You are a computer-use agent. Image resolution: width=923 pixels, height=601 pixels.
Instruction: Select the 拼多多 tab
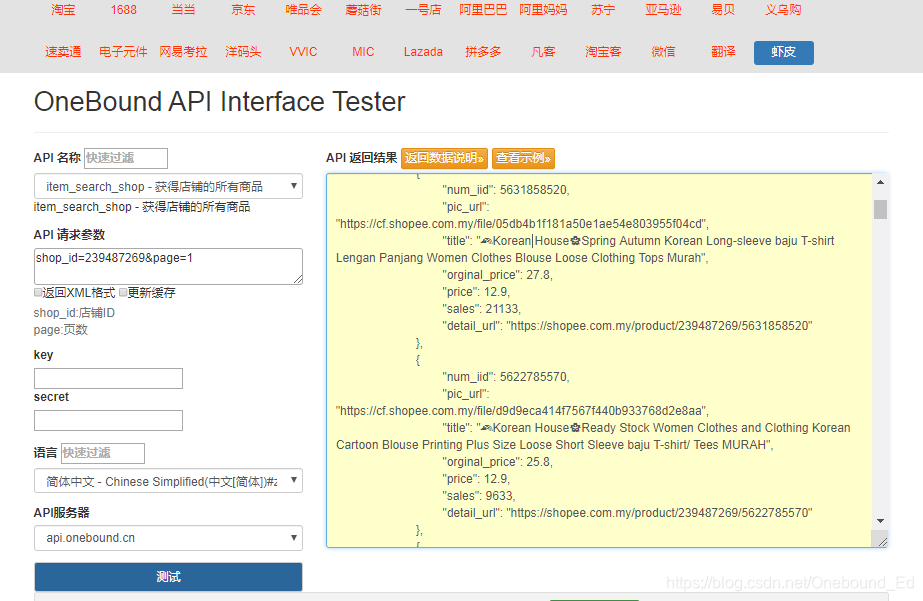click(x=483, y=52)
